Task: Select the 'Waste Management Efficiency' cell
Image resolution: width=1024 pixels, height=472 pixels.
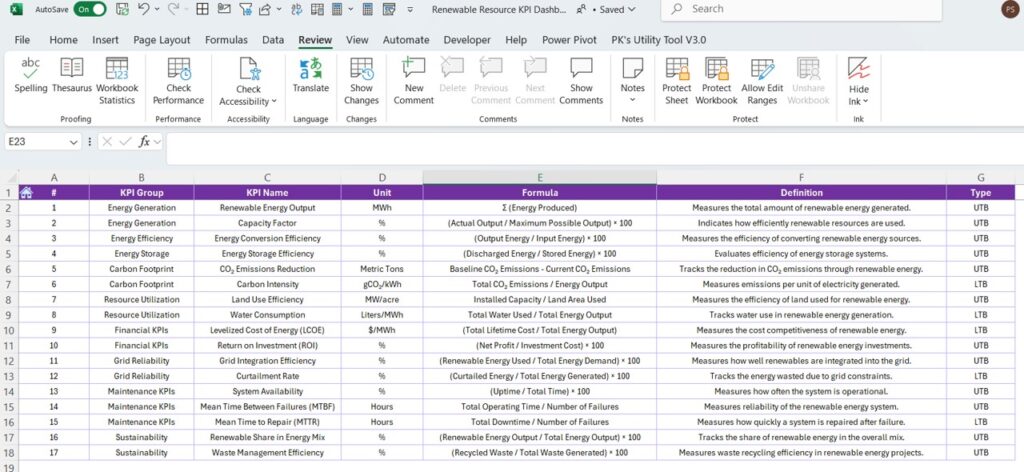Action: point(268,452)
